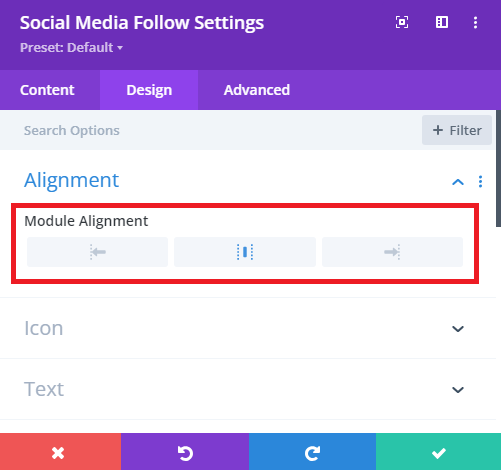The height and width of the screenshot is (470, 501).
Task: Set module alignment to center
Action: [245, 252]
